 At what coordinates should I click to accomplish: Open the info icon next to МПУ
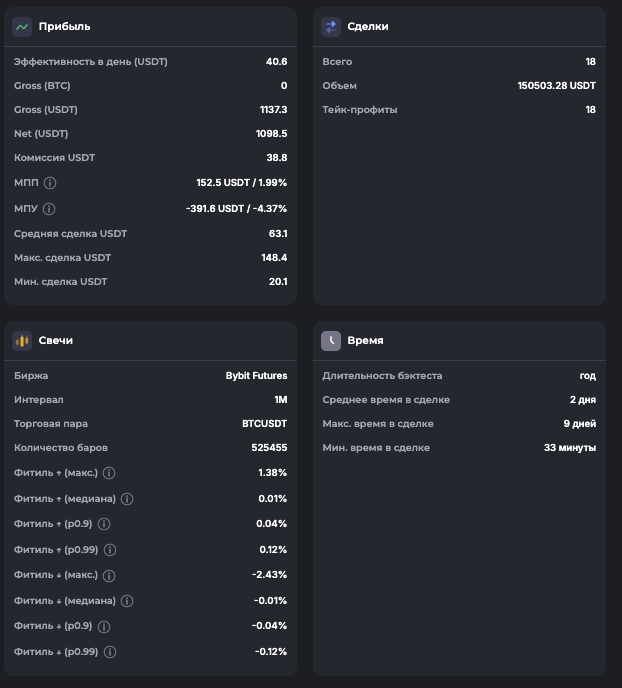click(x=49, y=209)
